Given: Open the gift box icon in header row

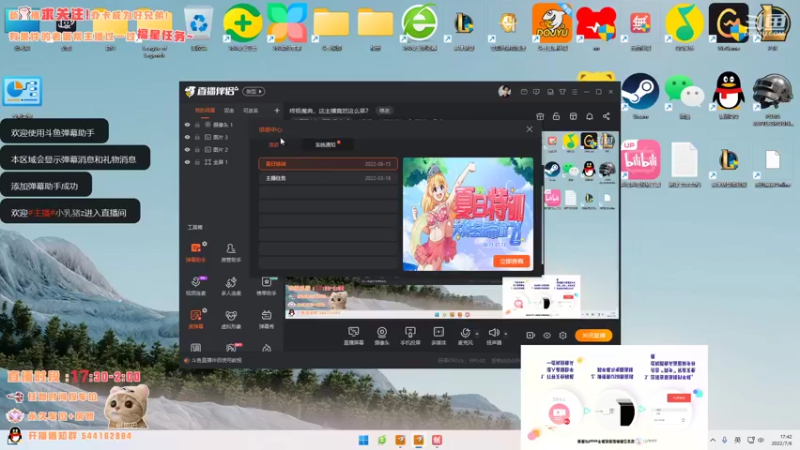Looking at the screenshot, I should coord(540,116).
